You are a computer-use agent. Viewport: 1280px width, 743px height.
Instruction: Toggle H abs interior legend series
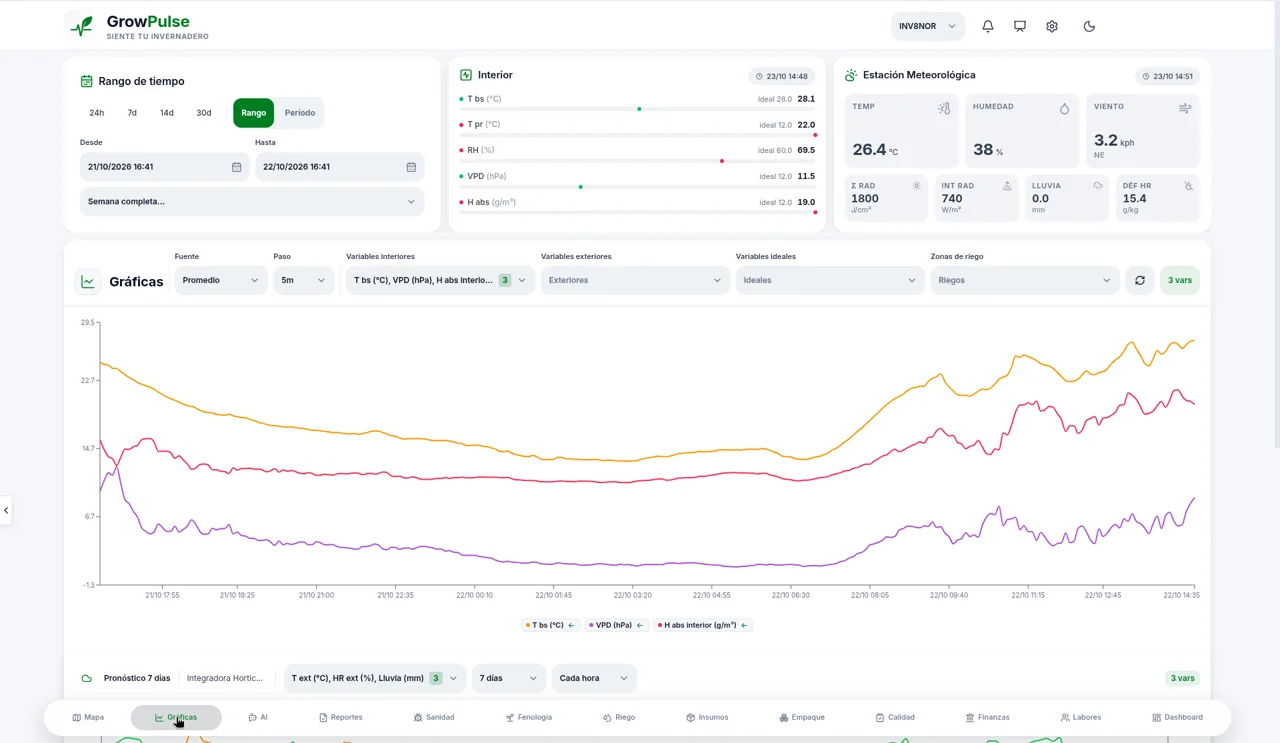[703, 625]
